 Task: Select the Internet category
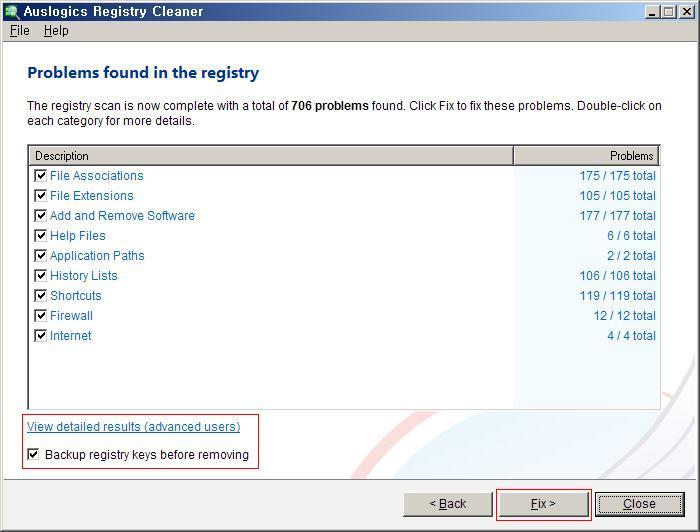tap(71, 336)
